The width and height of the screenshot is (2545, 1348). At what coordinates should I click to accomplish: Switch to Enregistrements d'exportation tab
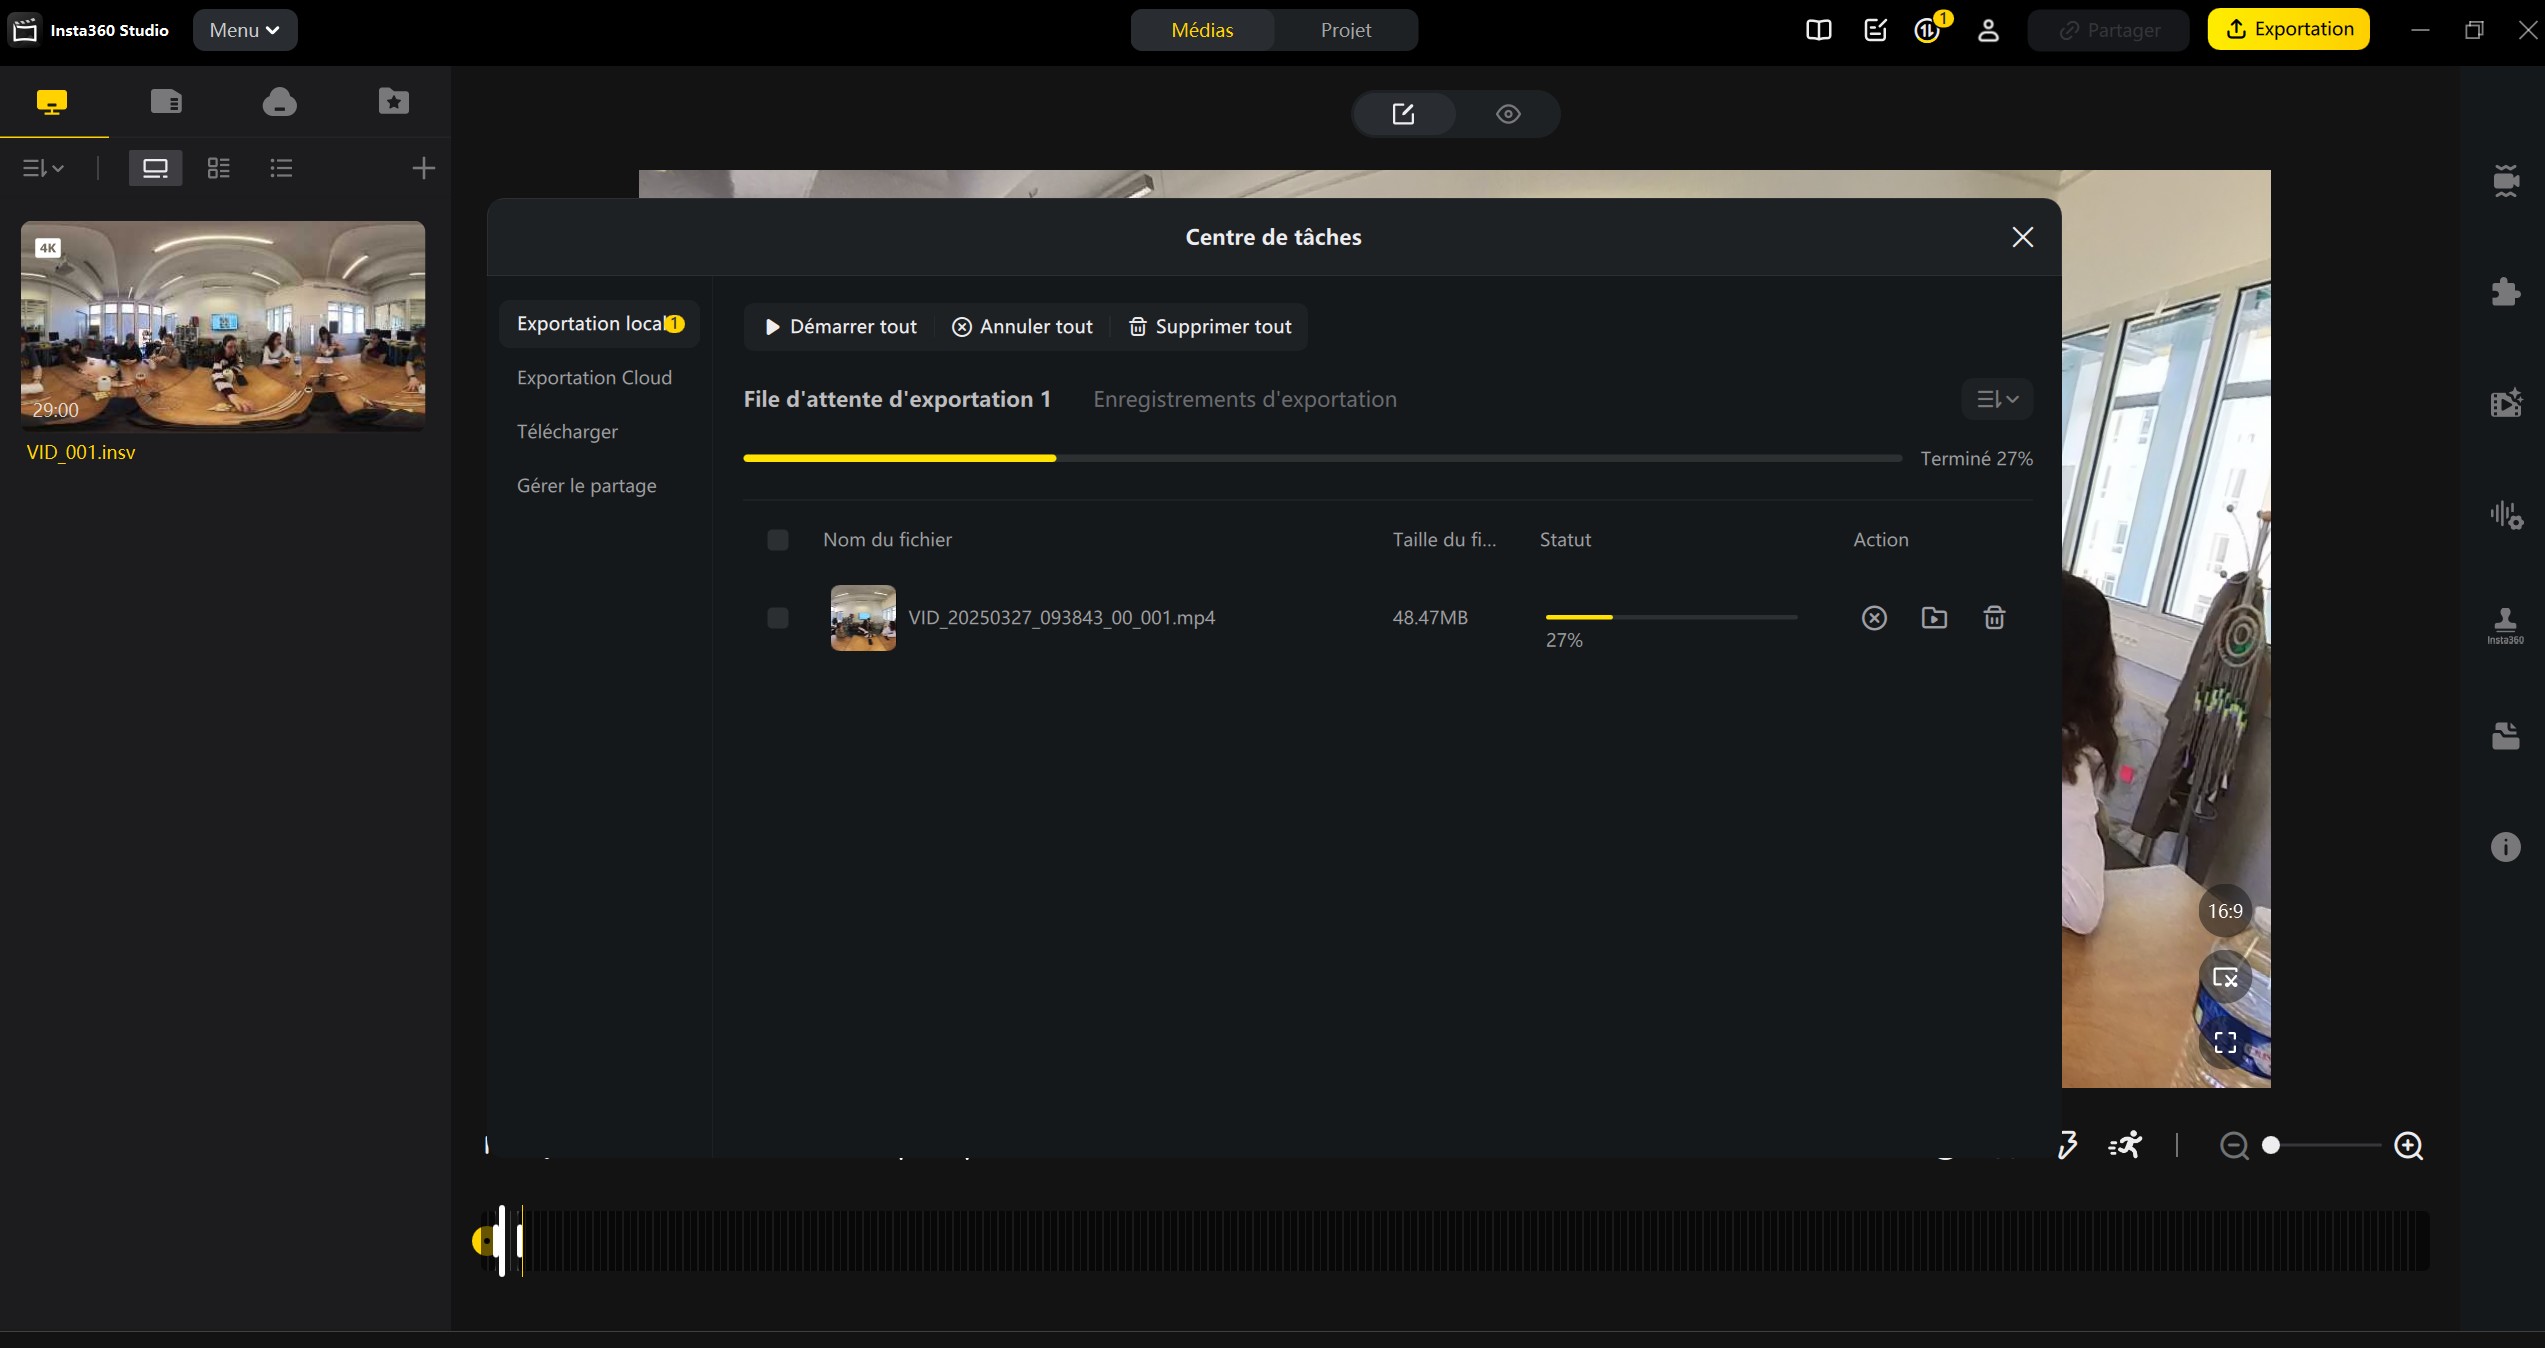click(1244, 399)
